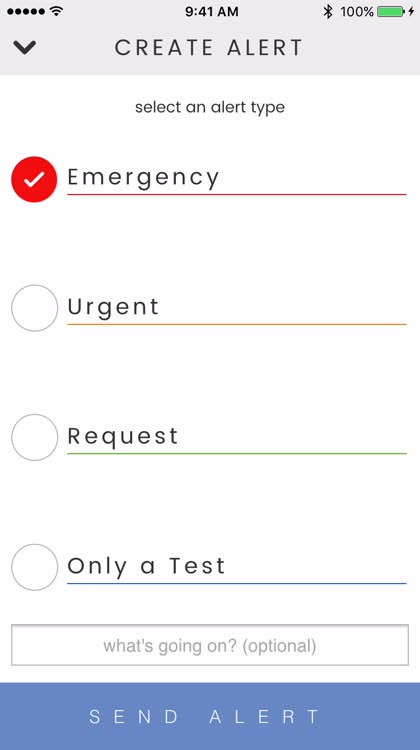Image resolution: width=420 pixels, height=750 pixels.
Task: Tap the down chevron to dismiss screen
Action: pyautogui.click(x=25, y=47)
